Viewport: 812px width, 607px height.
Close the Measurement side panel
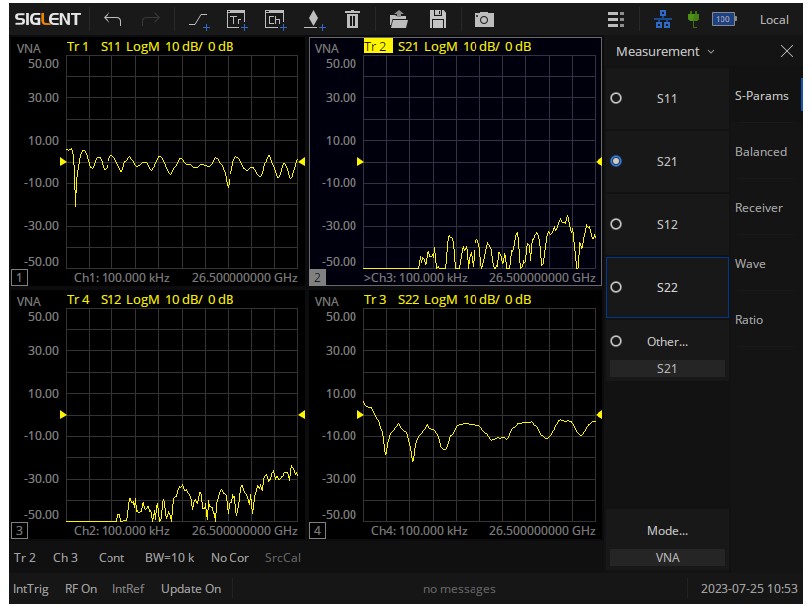click(x=786, y=51)
